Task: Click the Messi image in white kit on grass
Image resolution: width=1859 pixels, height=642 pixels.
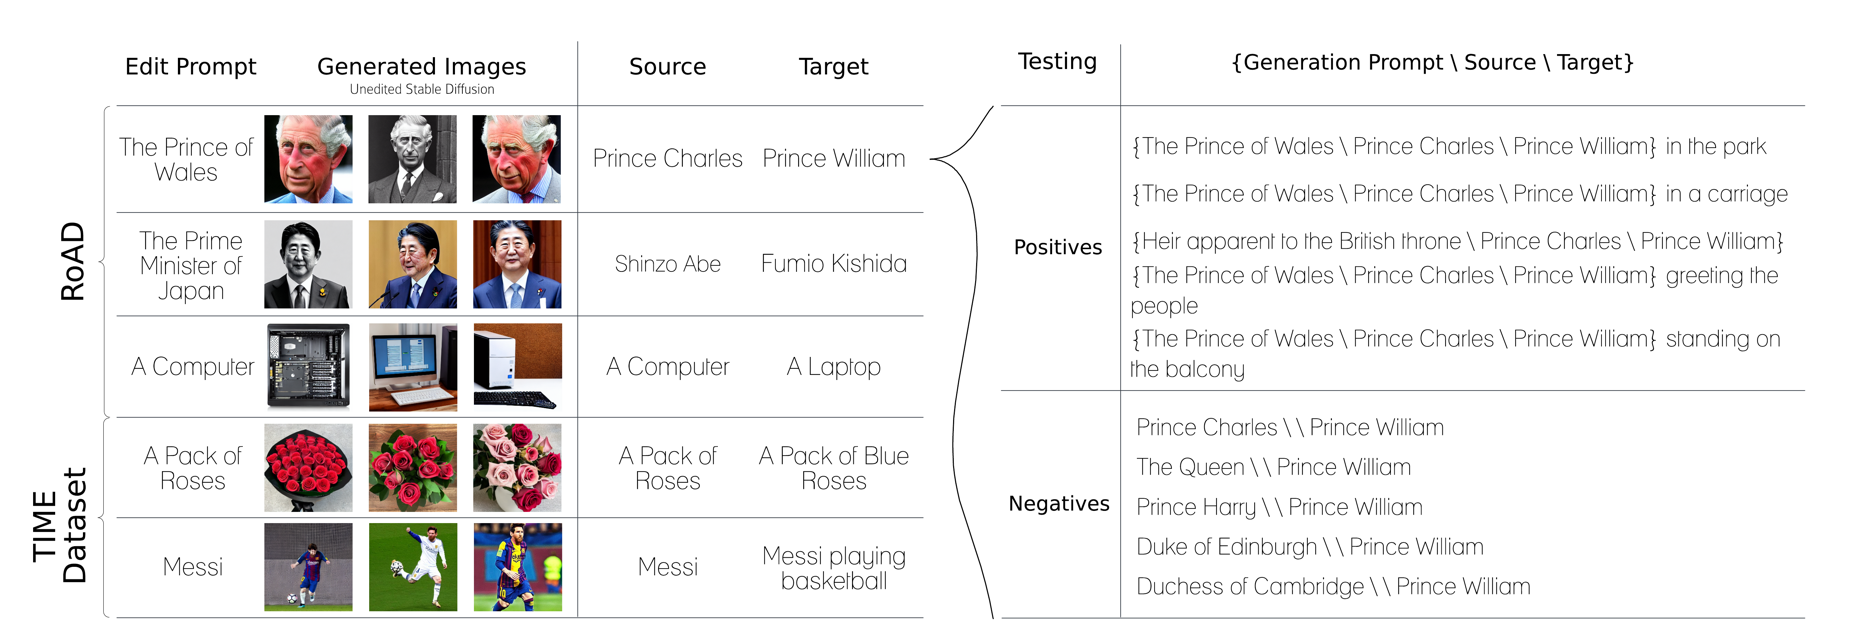Action: click(x=413, y=567)
